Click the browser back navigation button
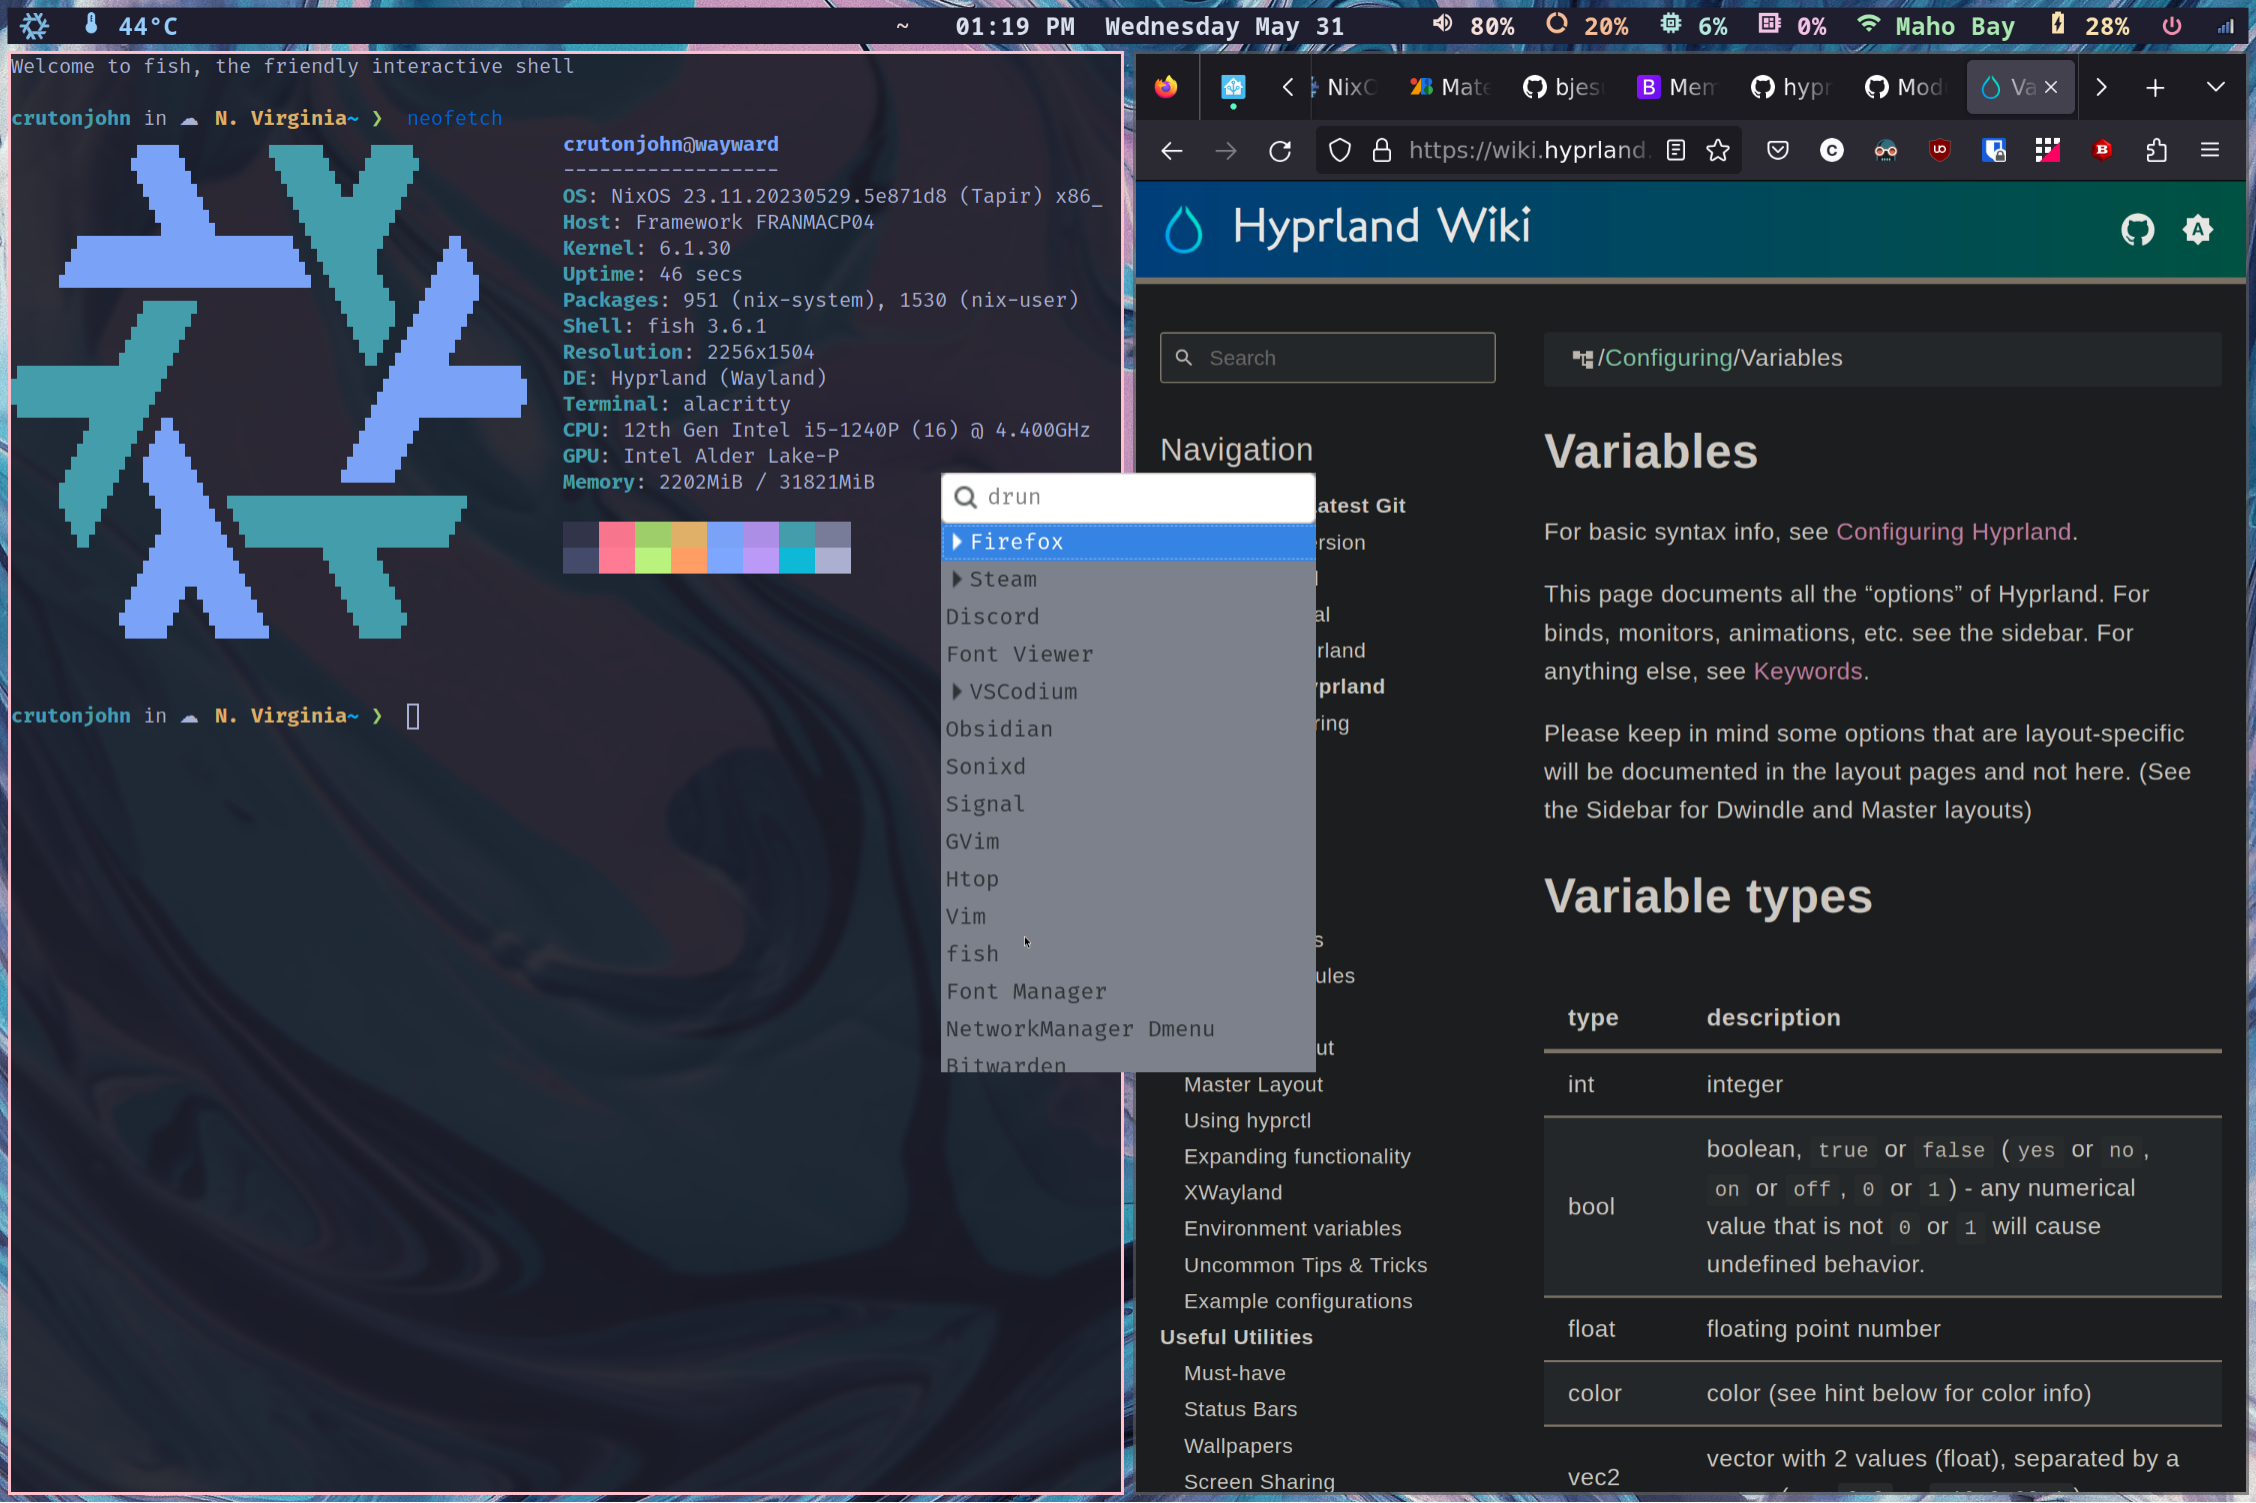 pyautogui.click(x=1172, y=153)
